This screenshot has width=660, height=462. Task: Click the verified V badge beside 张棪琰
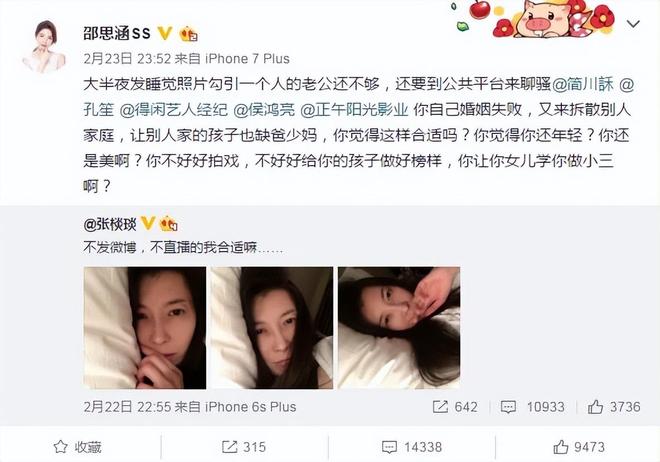click(148, 223)
